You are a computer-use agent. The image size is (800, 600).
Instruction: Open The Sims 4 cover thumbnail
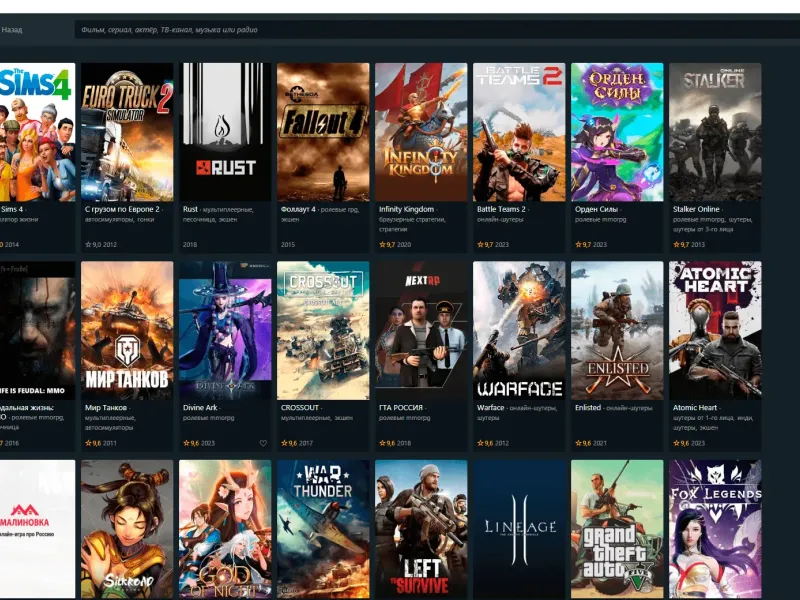pyautogui.click(x=37, y=132)
